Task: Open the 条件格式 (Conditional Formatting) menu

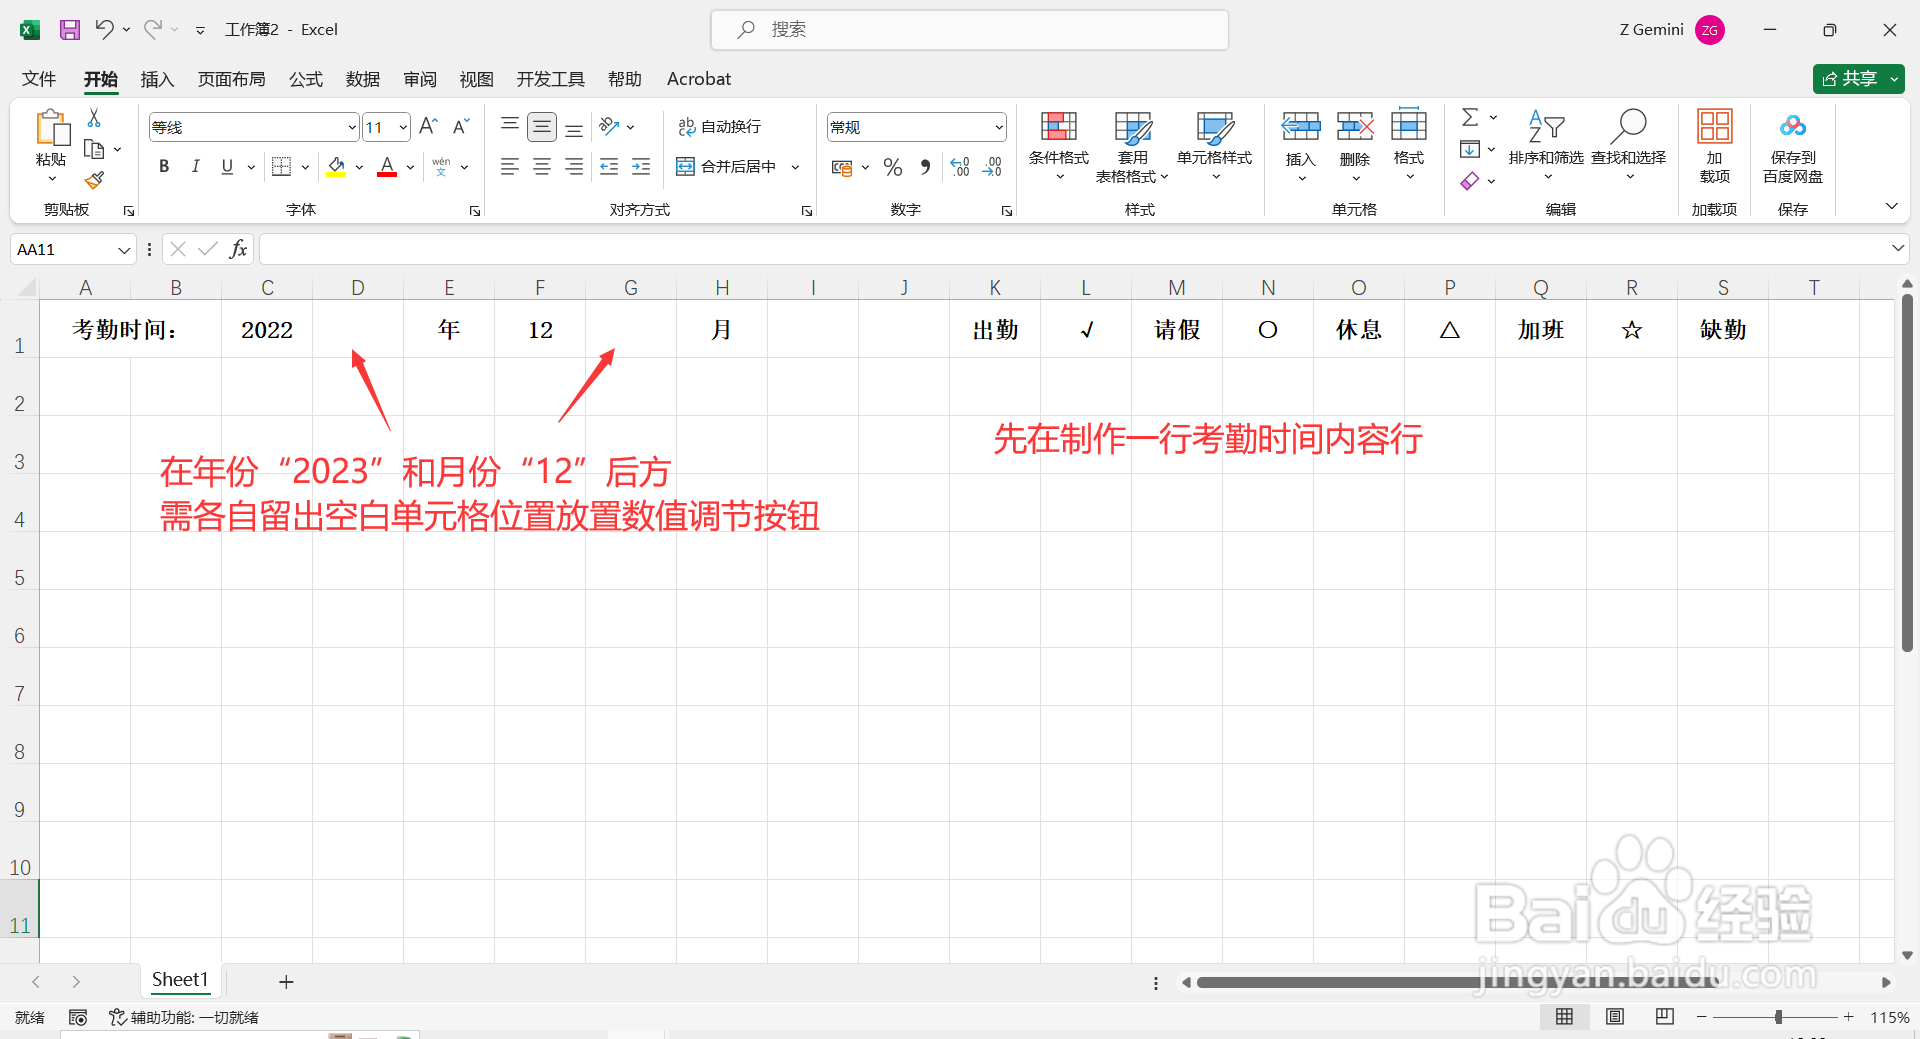Action: [x=1058, y=145]
